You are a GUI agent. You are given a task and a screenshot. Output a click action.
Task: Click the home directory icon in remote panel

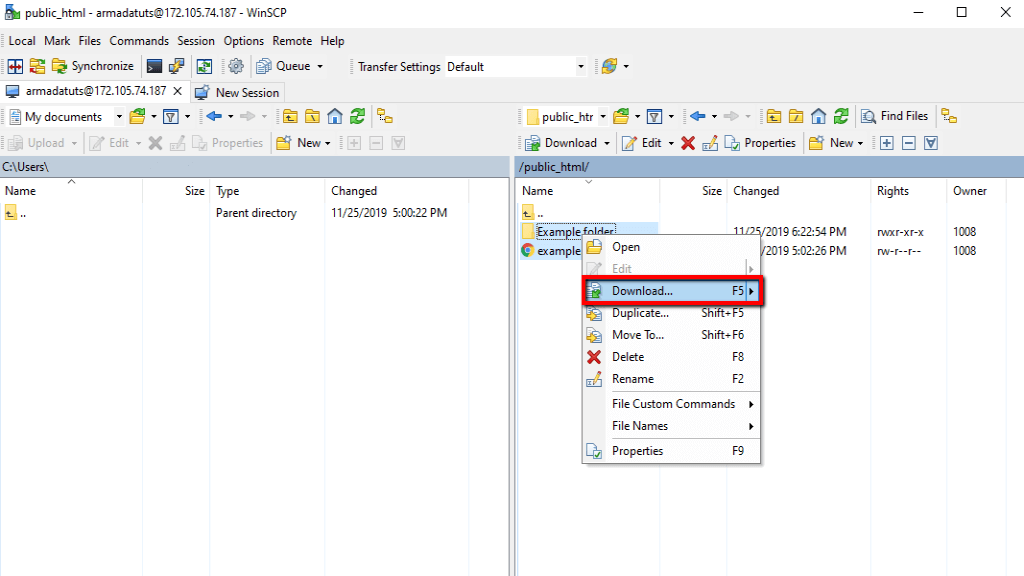[x=818, y=117]
